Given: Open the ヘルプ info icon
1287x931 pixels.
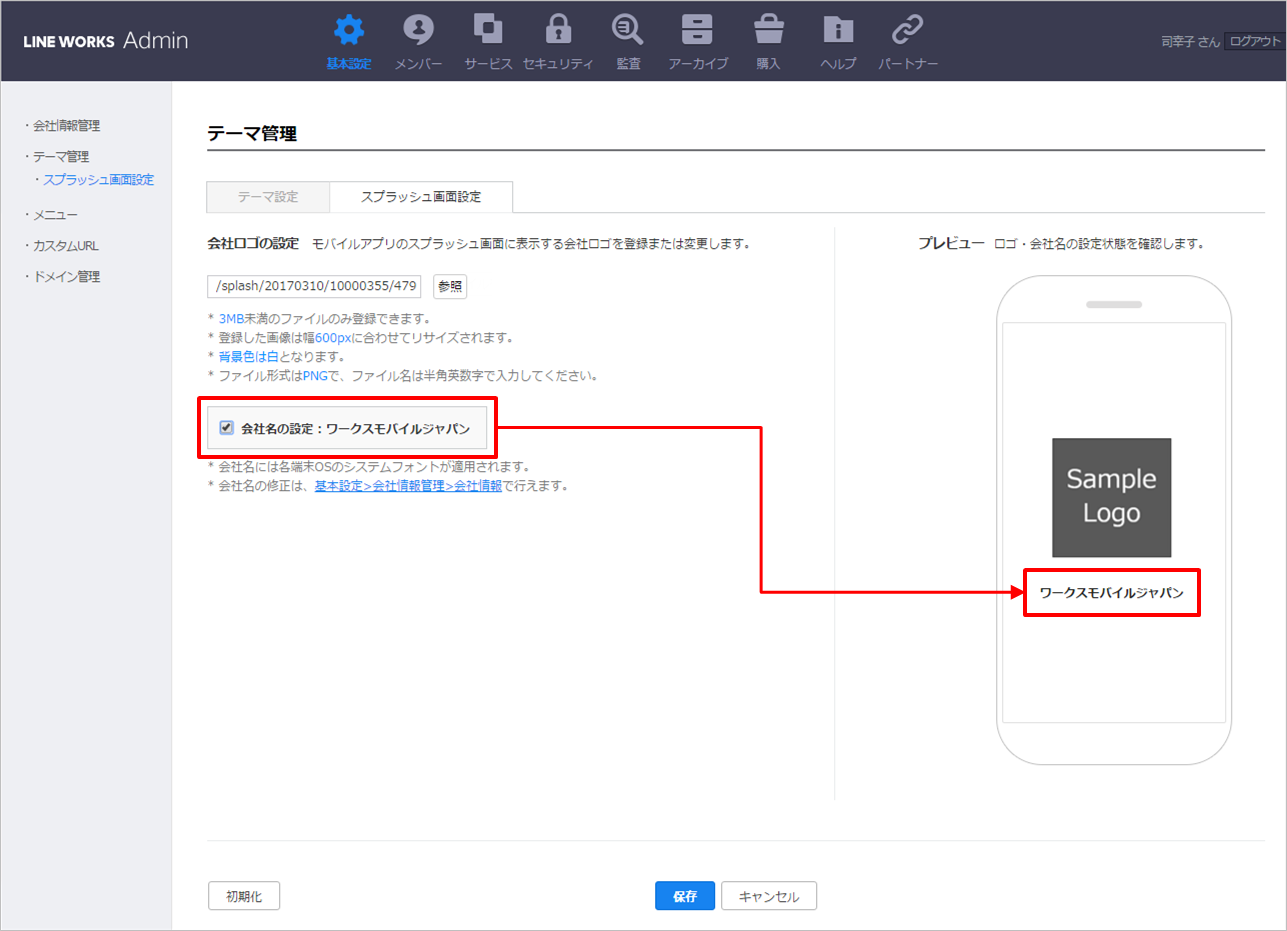Looking at the screenshot, I should click(837, 30).
